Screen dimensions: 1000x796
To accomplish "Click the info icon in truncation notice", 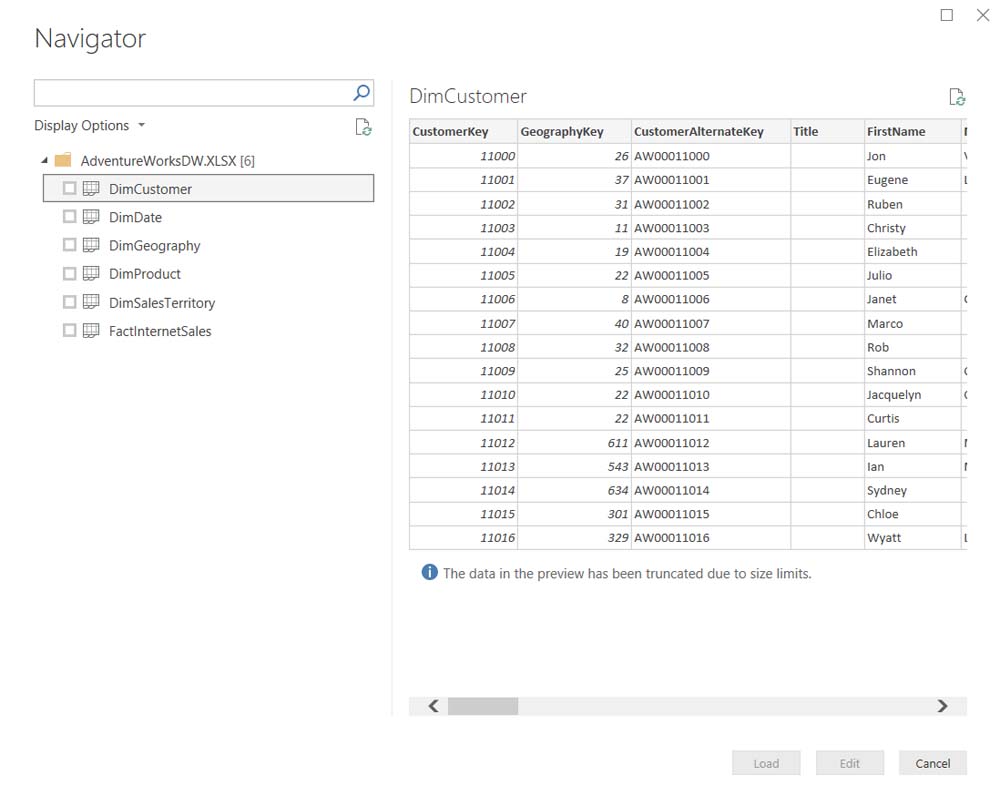I will pyautogui.click(x=429, y=573).
